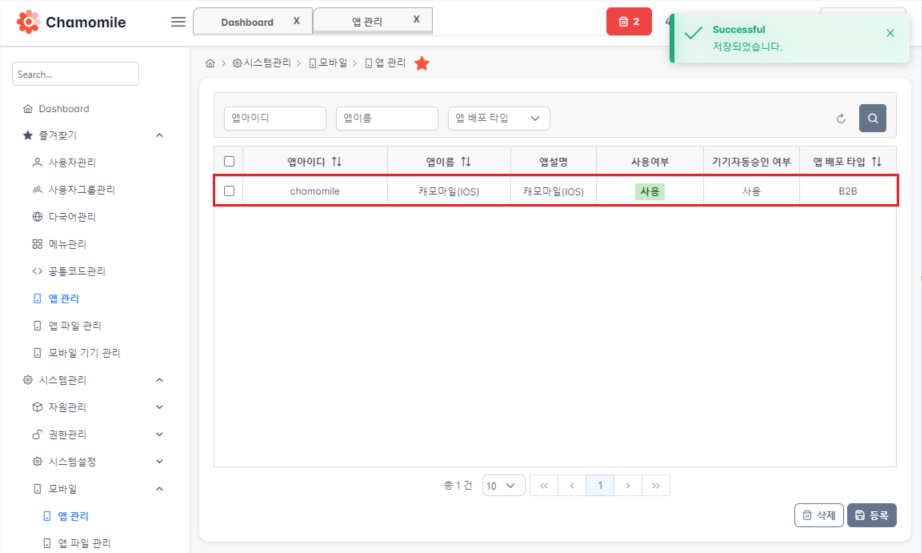The height and width of the screenshot is (553, 922).
Task: Click the home breadcrumb icon
Action: [210, 63]
